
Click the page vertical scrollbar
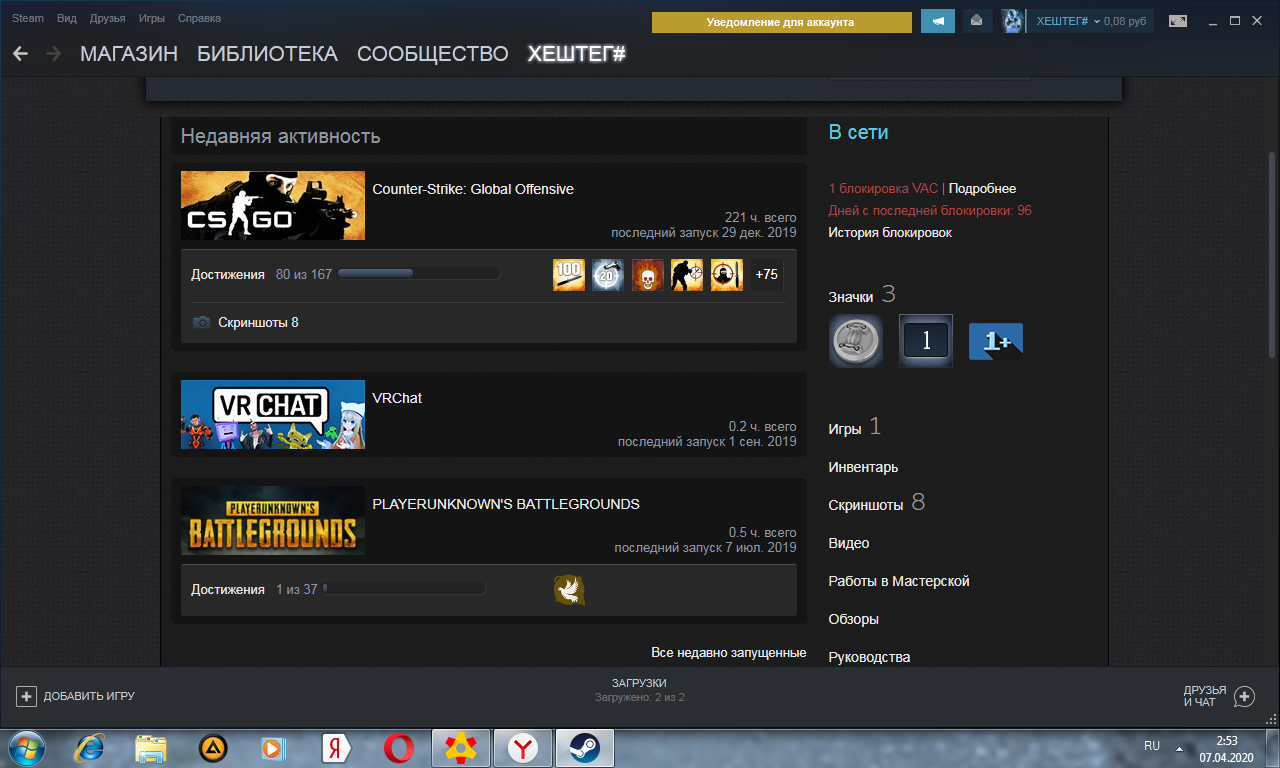coord(1272,255)
